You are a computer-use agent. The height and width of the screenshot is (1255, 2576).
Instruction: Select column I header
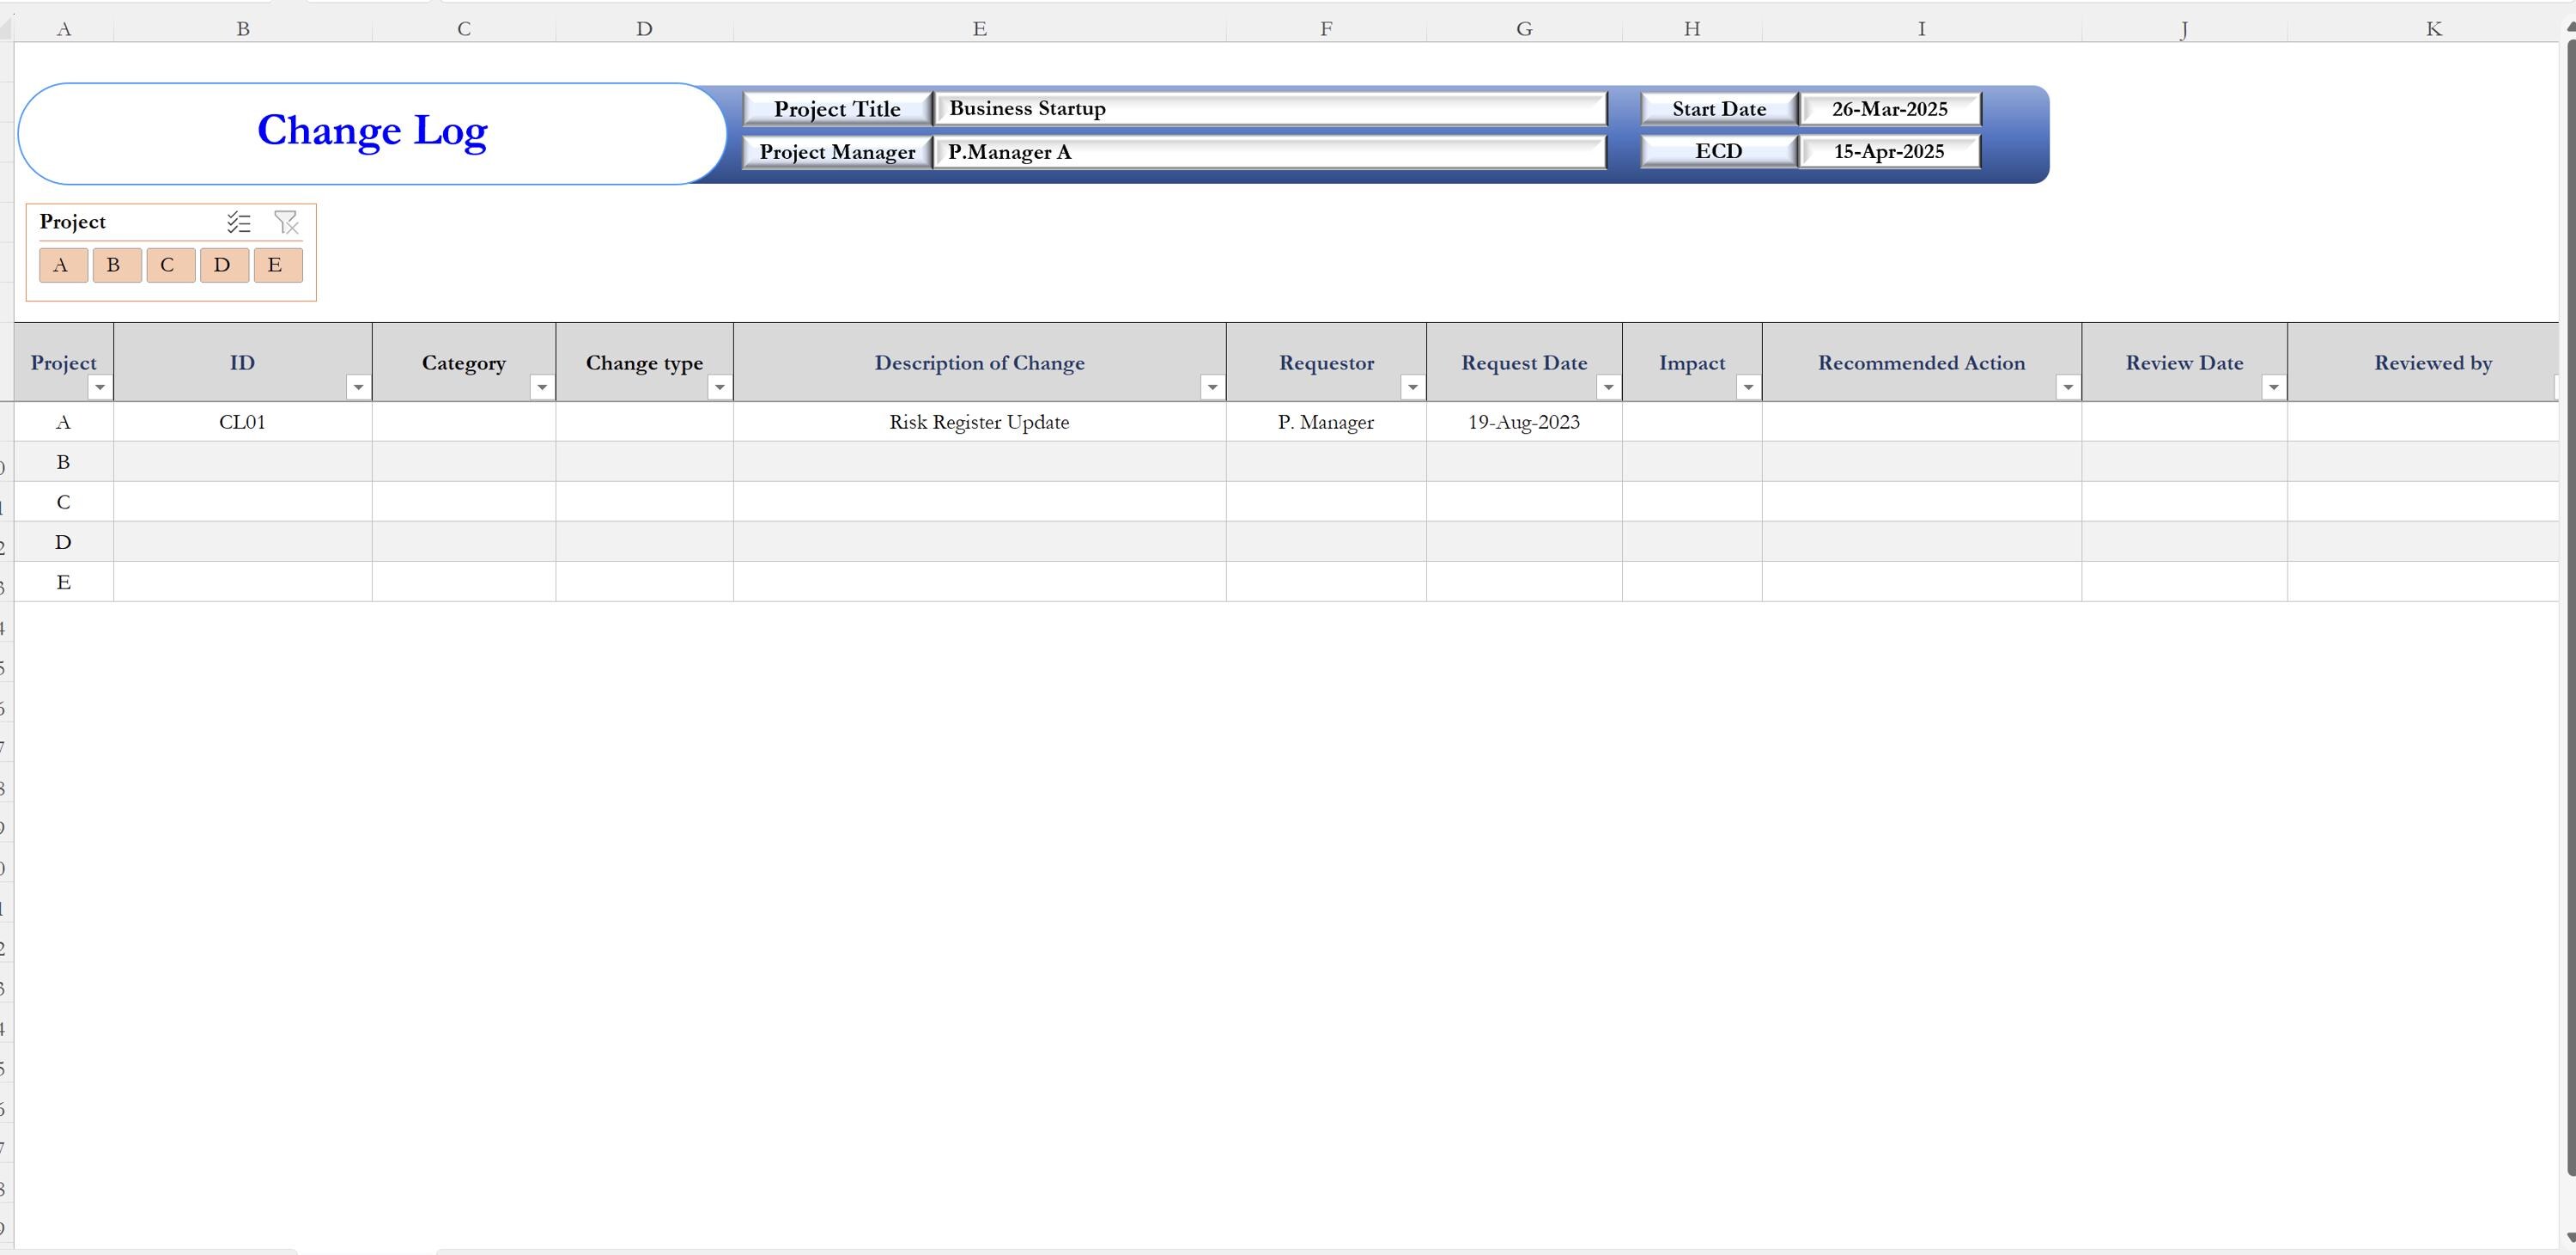[1922, 29]
